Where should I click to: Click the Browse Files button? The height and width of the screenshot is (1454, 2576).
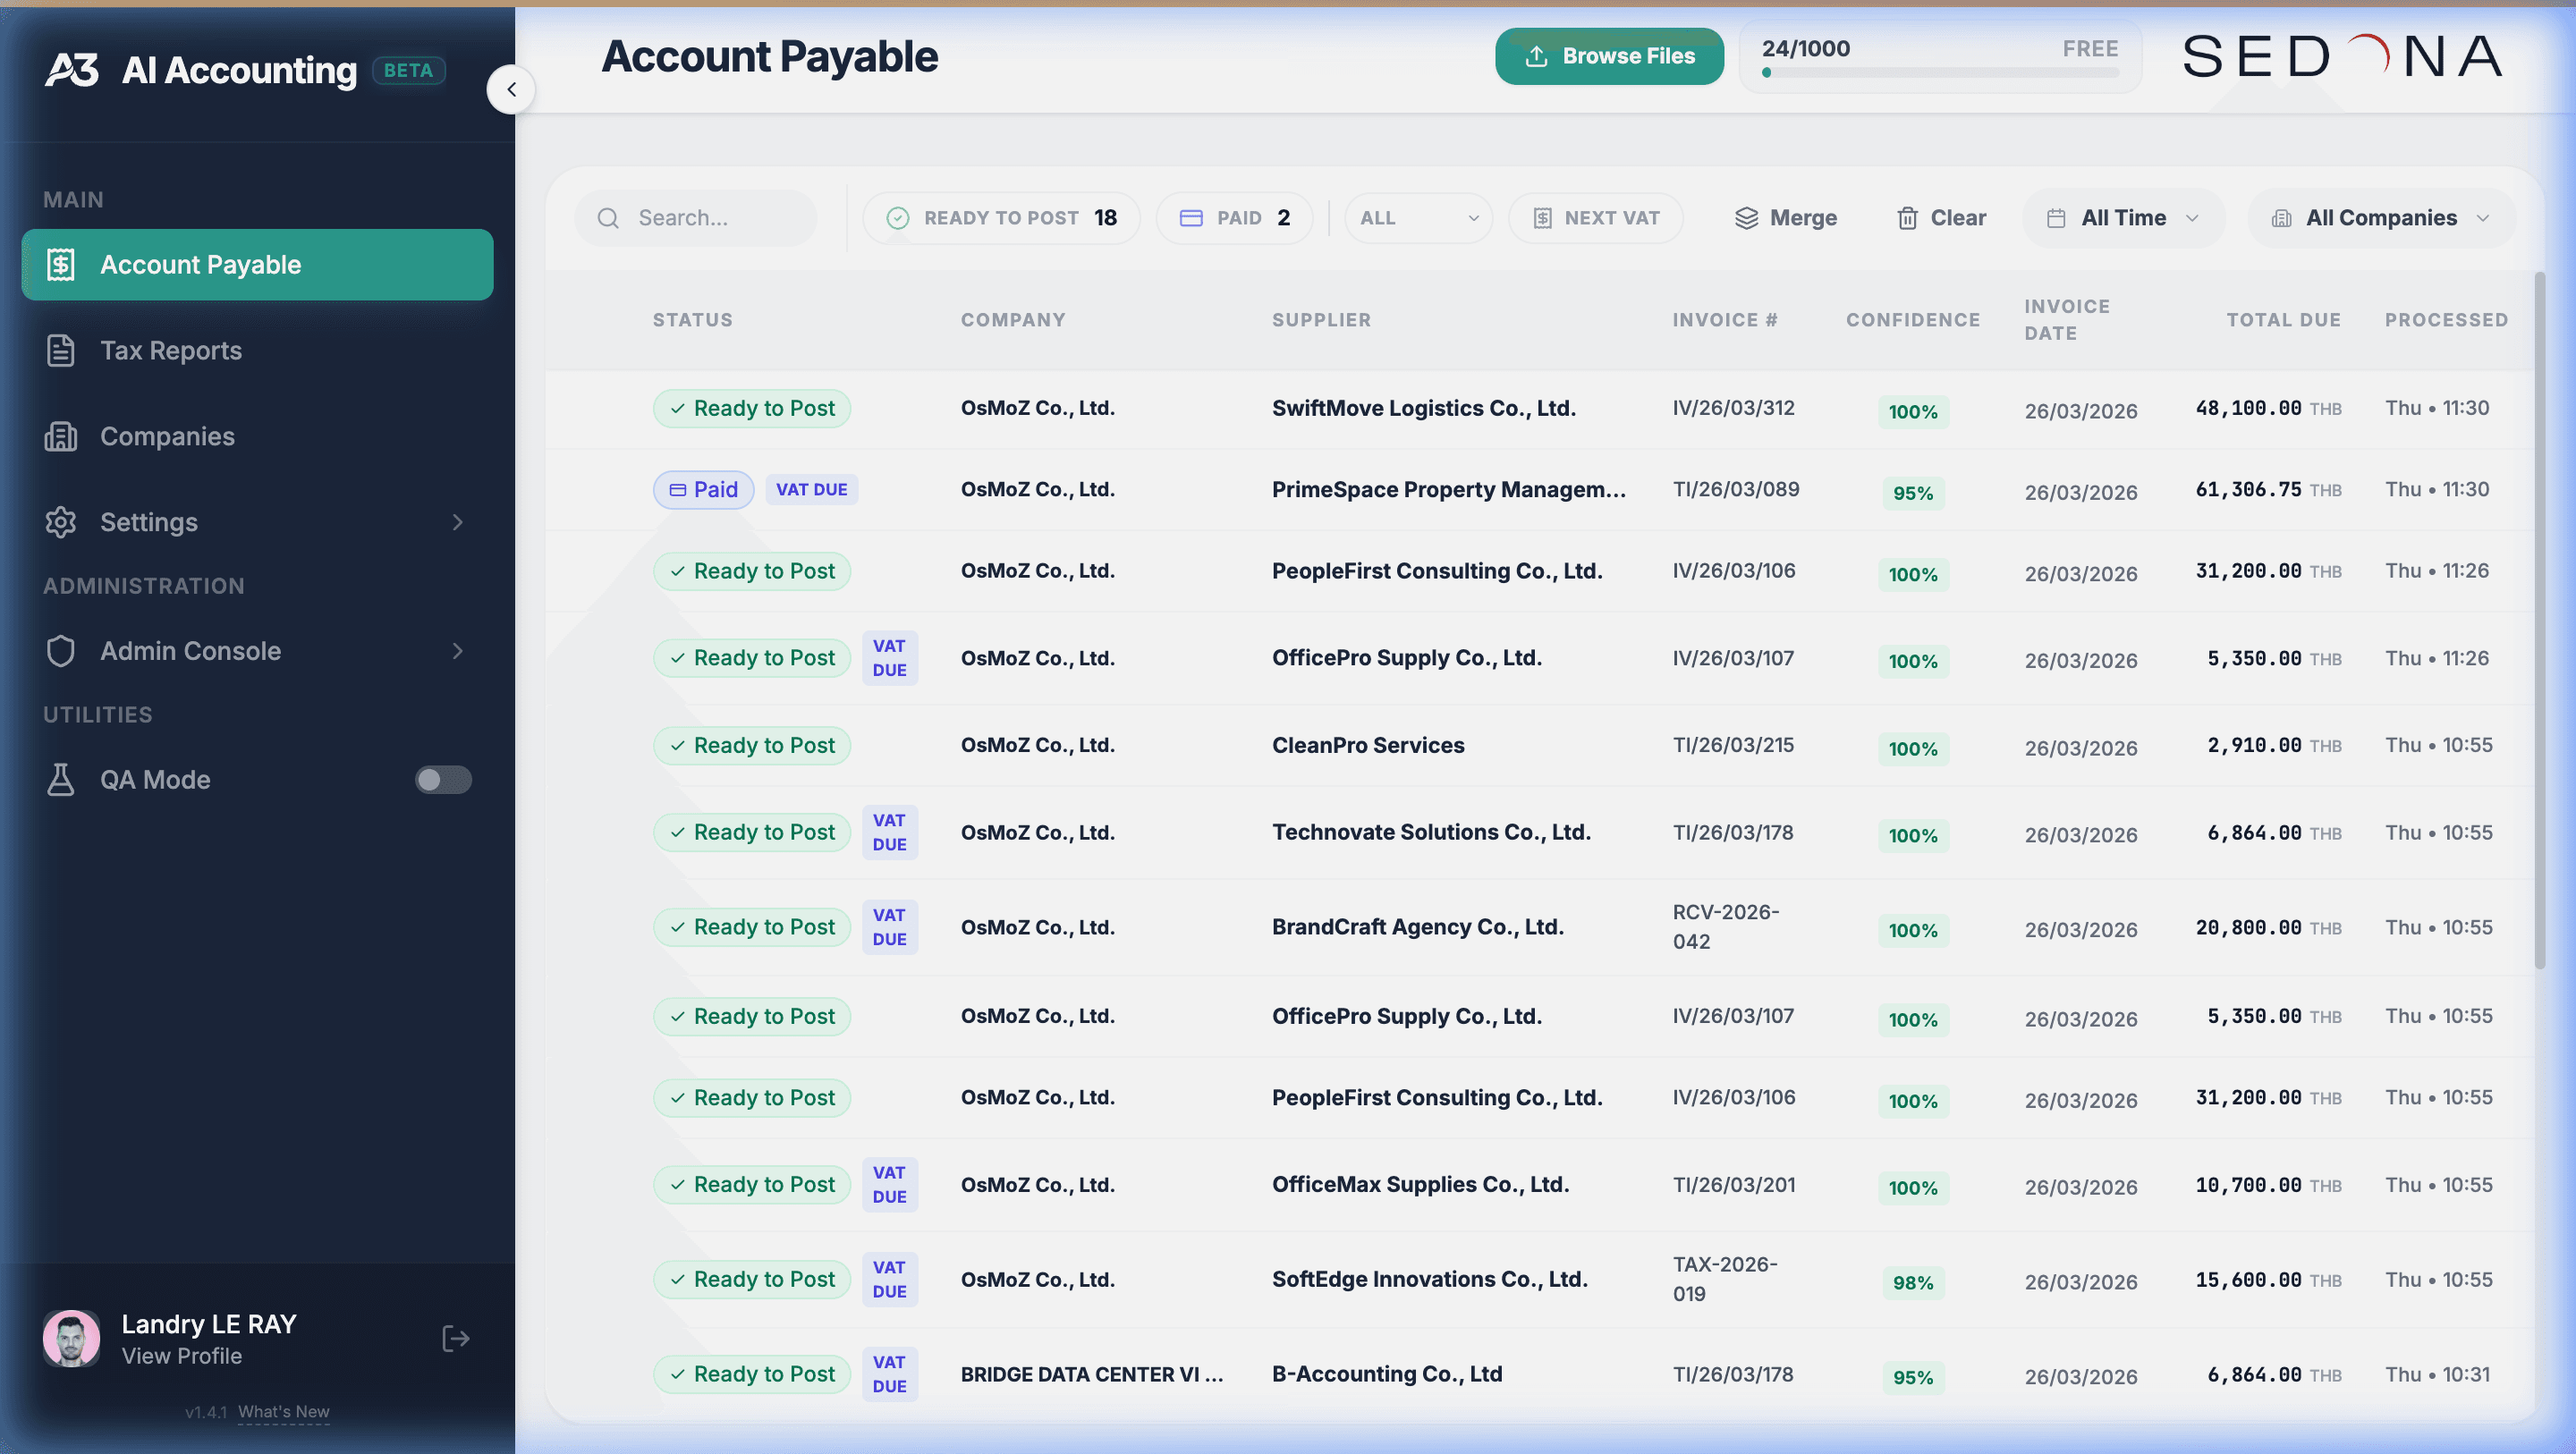(x=1609, y=56)
